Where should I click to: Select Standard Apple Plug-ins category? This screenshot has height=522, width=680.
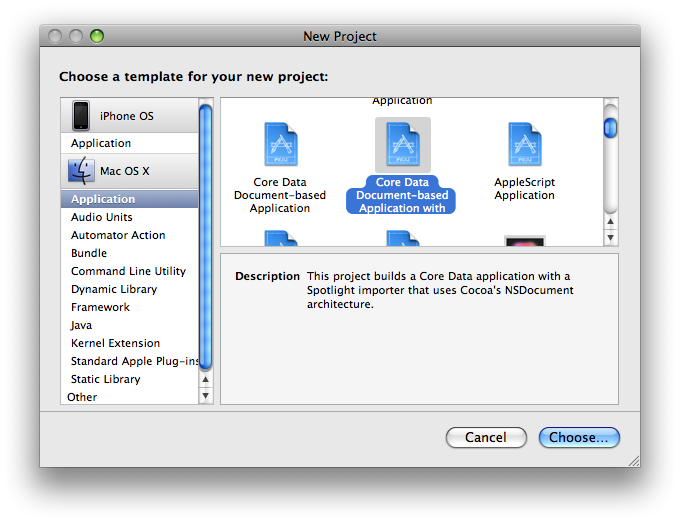(x=129, y=361)
